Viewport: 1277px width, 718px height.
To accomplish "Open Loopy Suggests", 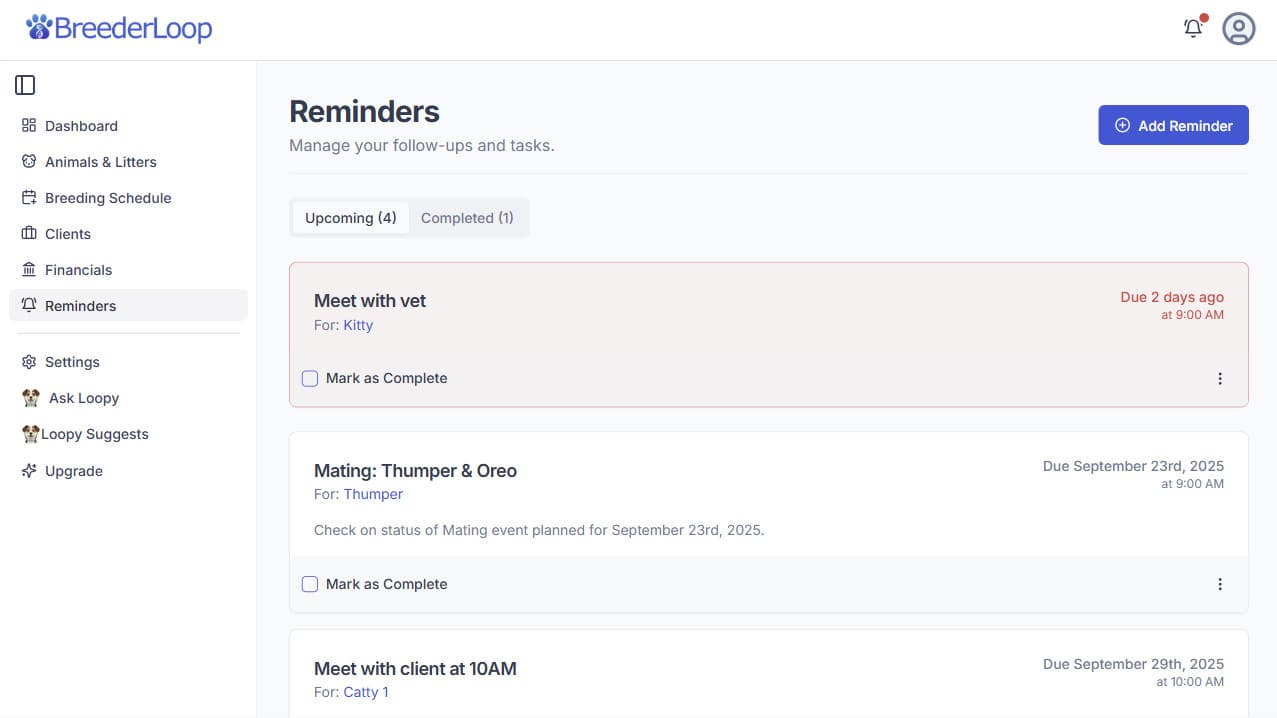I will point(95,433).
